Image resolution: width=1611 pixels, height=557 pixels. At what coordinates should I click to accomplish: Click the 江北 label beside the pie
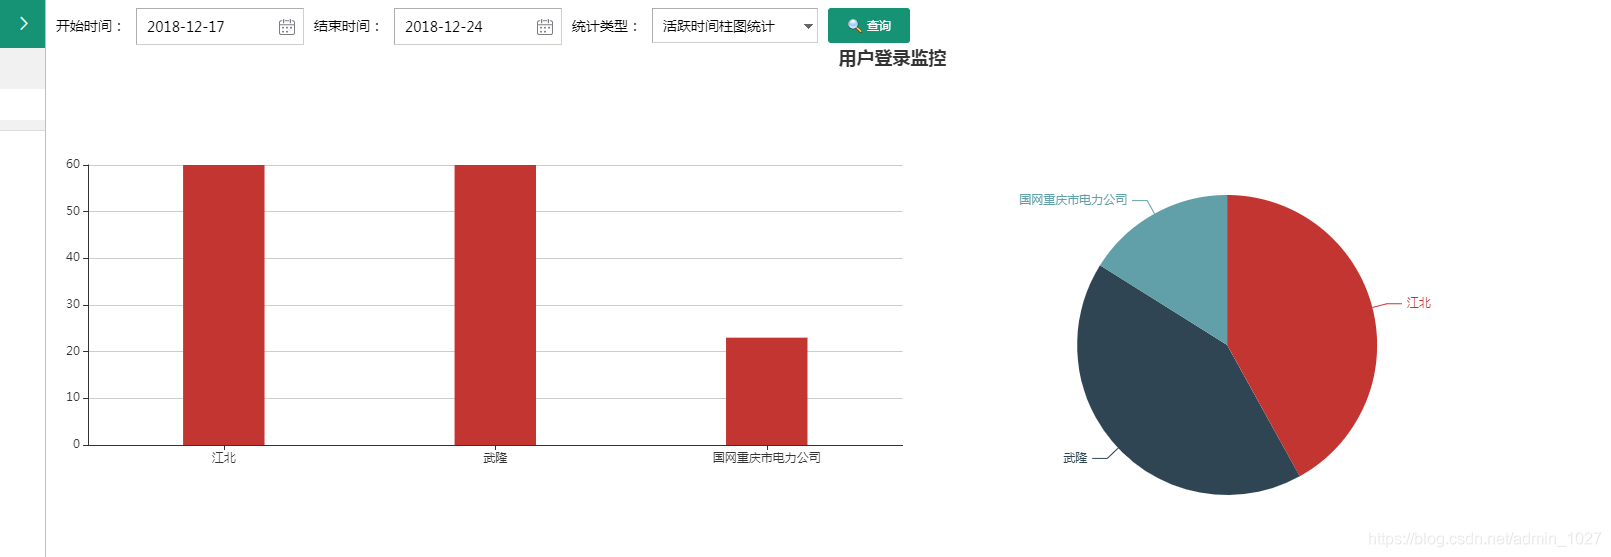pos(1418,303)
